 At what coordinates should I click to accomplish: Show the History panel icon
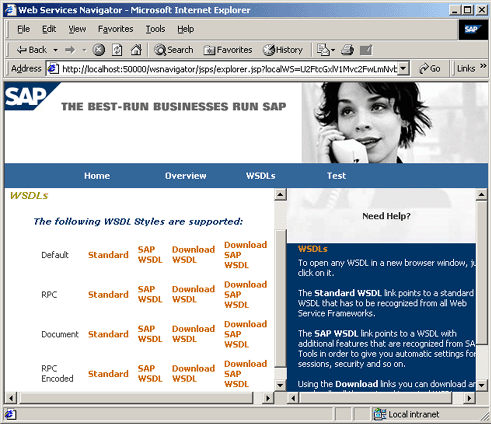coord(283,50)
